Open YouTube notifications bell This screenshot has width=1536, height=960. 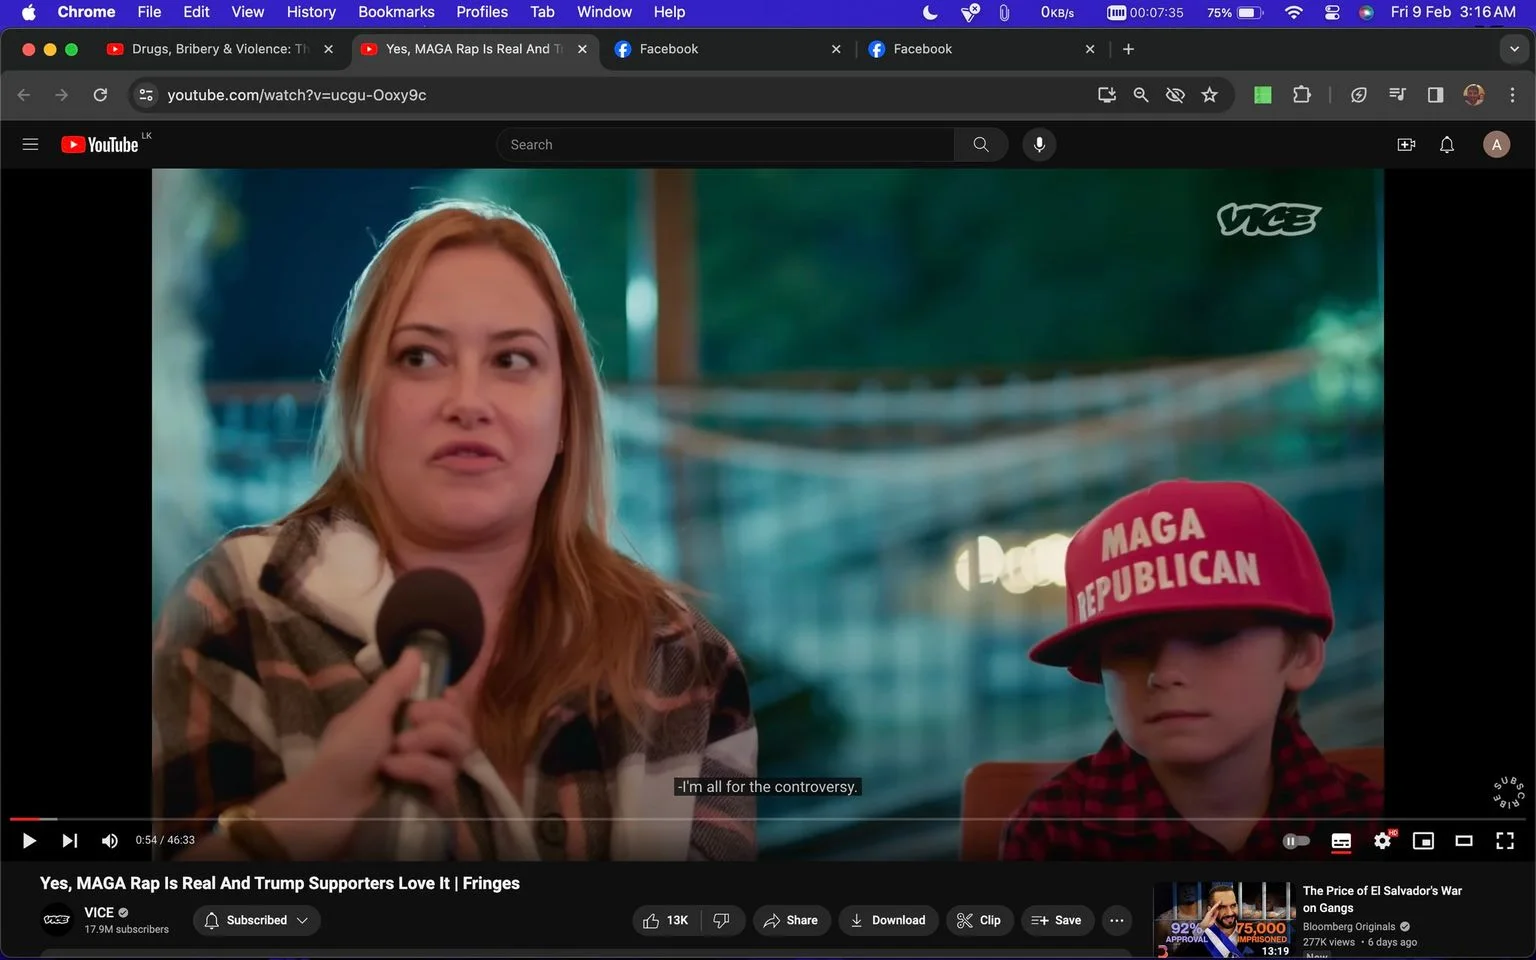point(1447,145)
